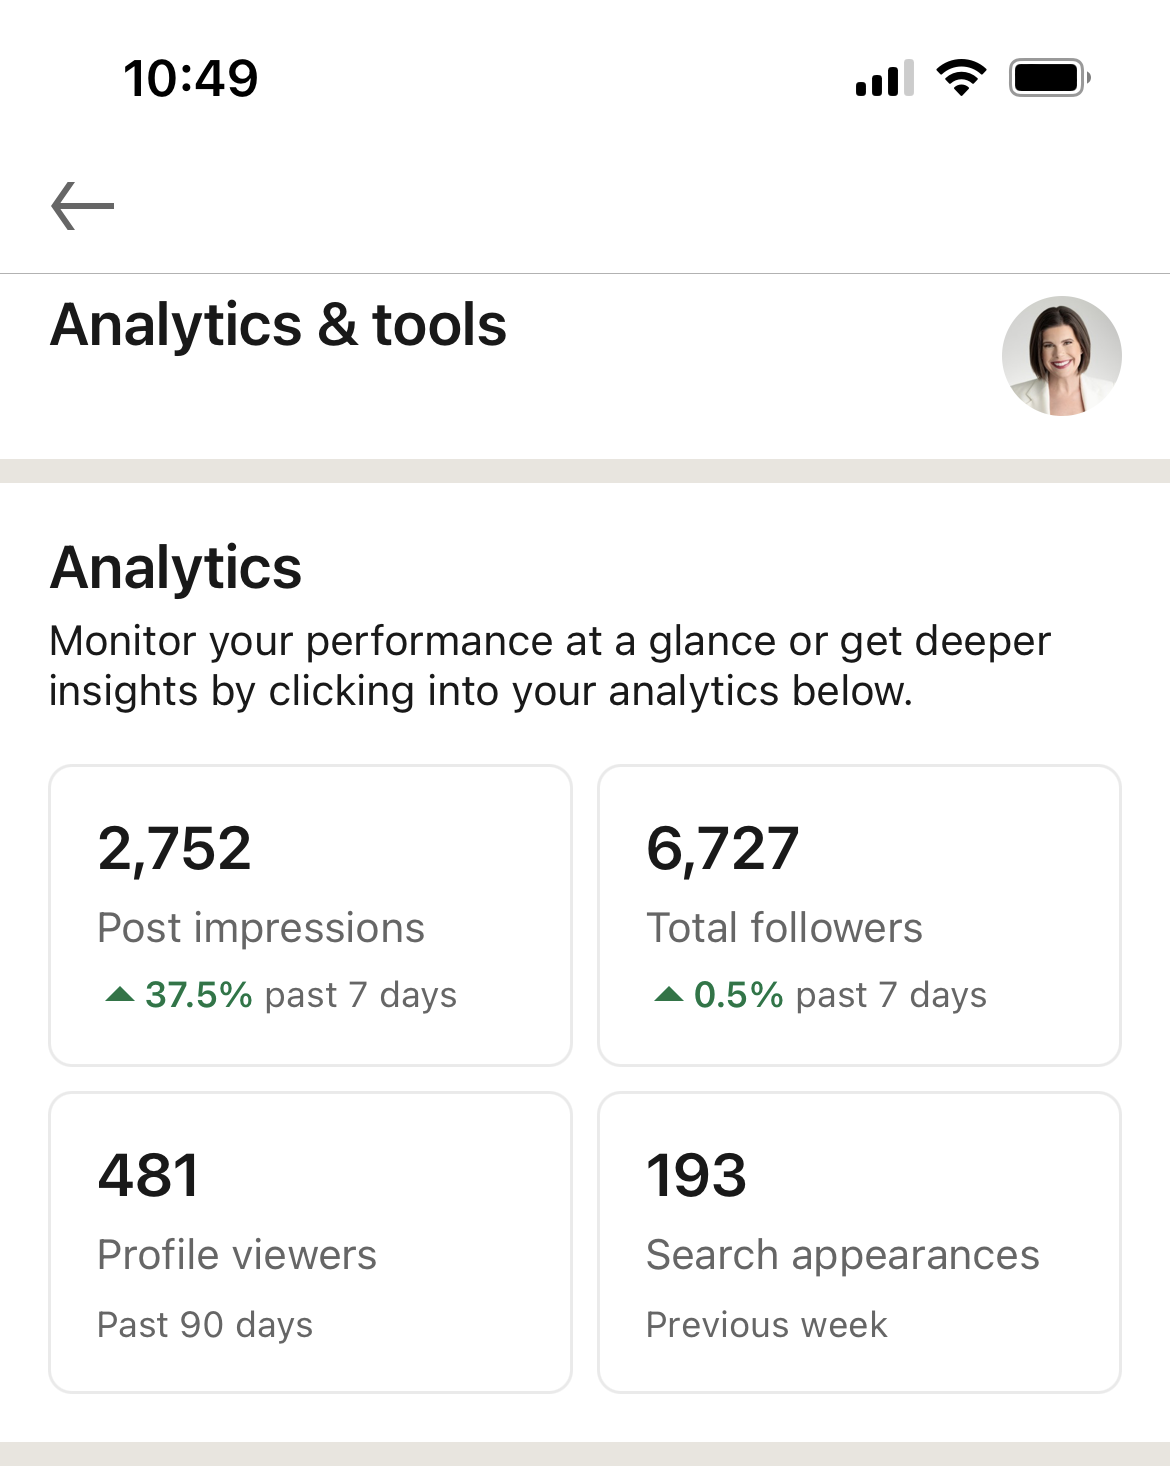The image size is (1170, 1483).
Task: Tap the Wi-Fi status icon
Action: coord(960,78)
